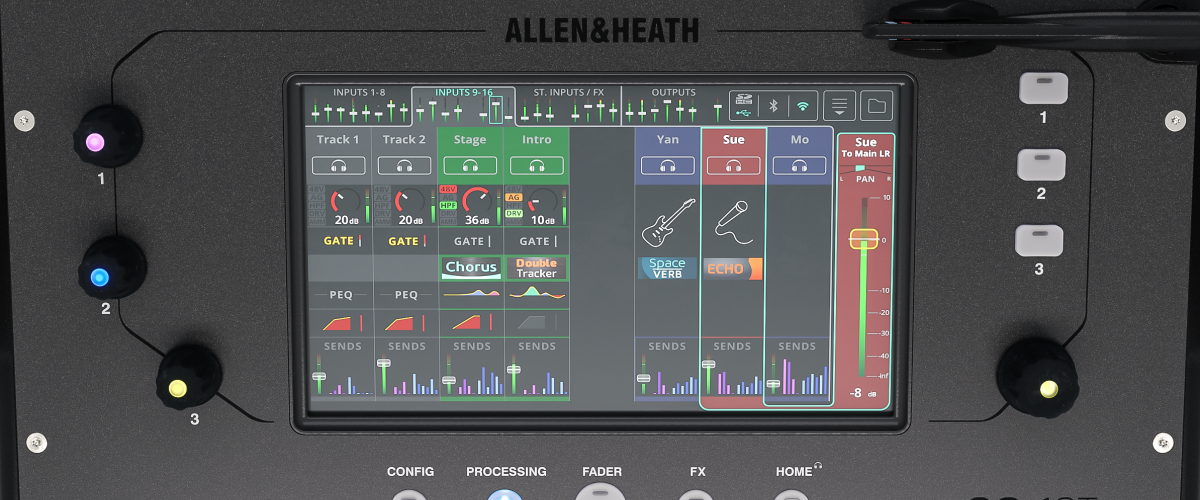Toggle the GATE on Intro channel

click(536, 241)
